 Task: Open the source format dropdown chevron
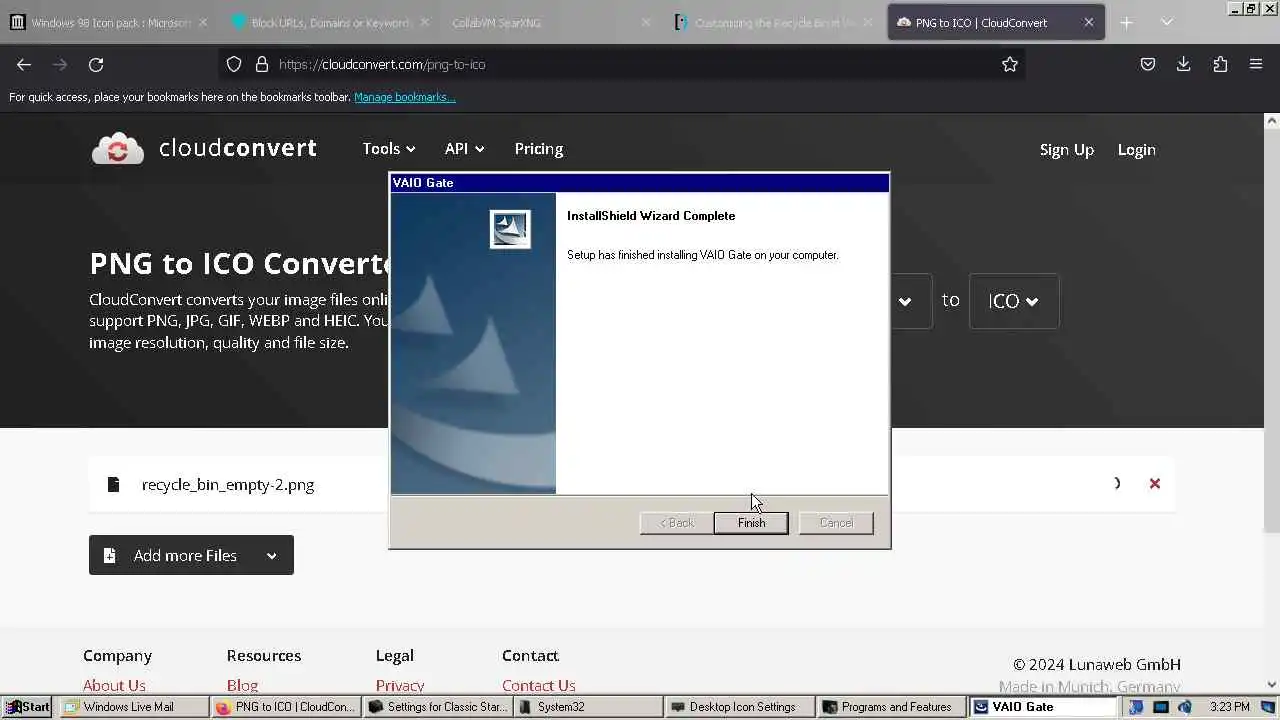(905, 301)
